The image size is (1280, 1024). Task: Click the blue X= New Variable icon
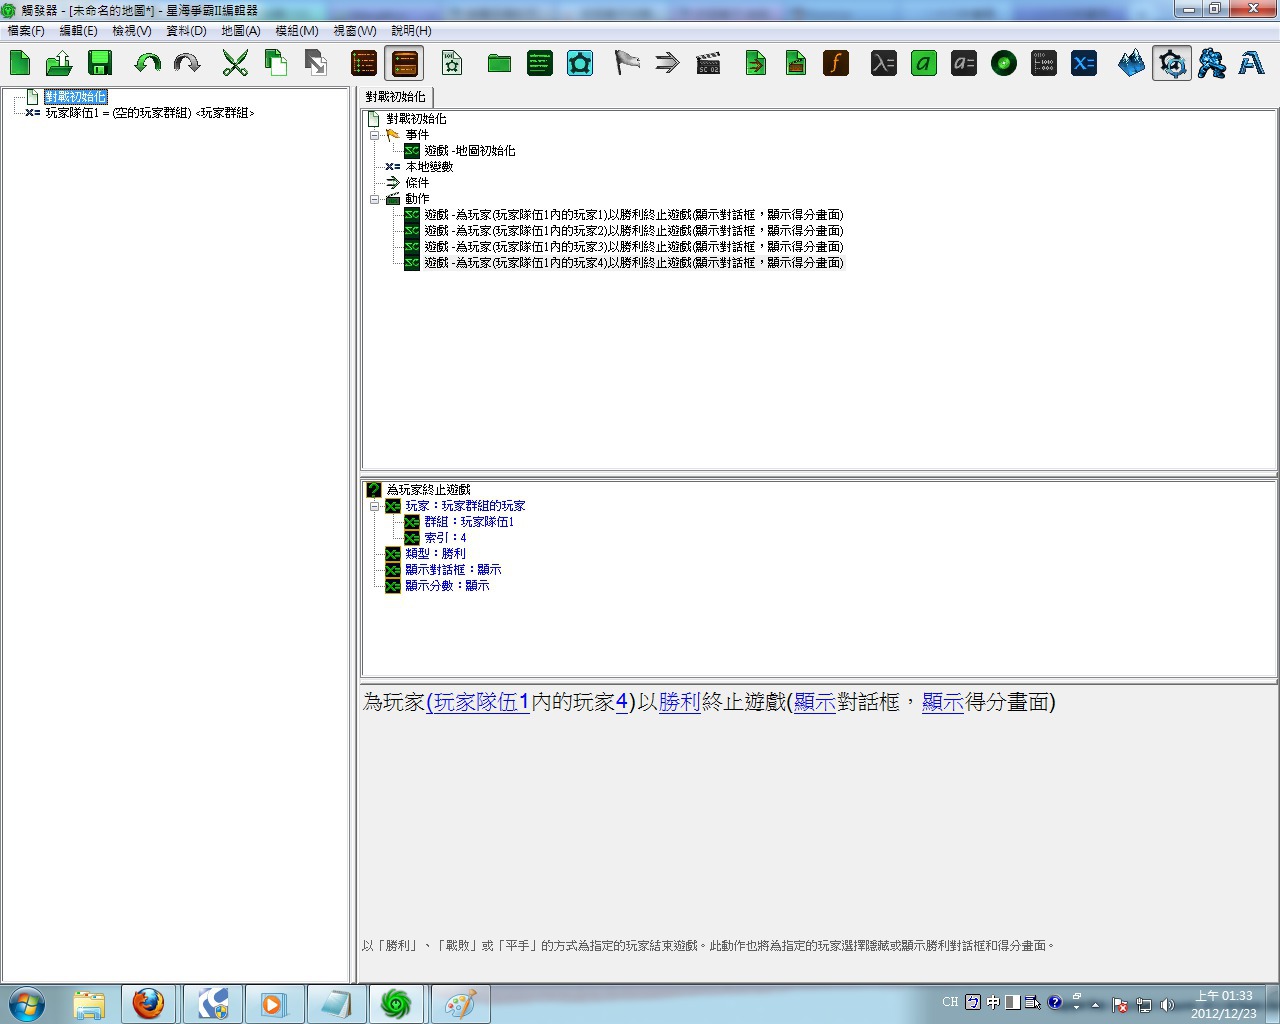tap(1084, 64)
